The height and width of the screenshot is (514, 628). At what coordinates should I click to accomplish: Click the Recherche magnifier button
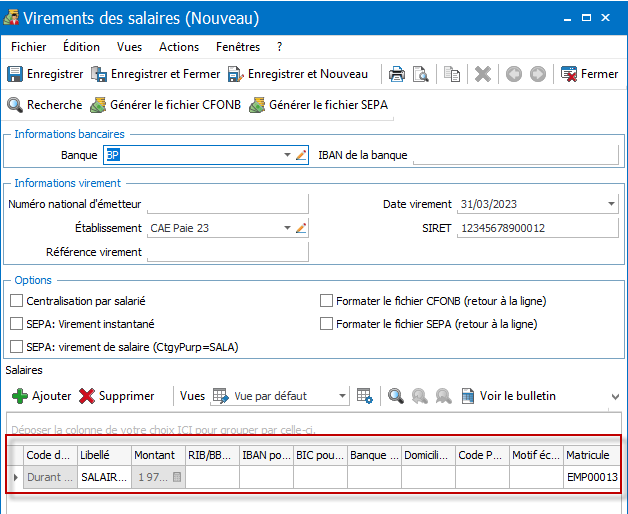tap(45, 105)
